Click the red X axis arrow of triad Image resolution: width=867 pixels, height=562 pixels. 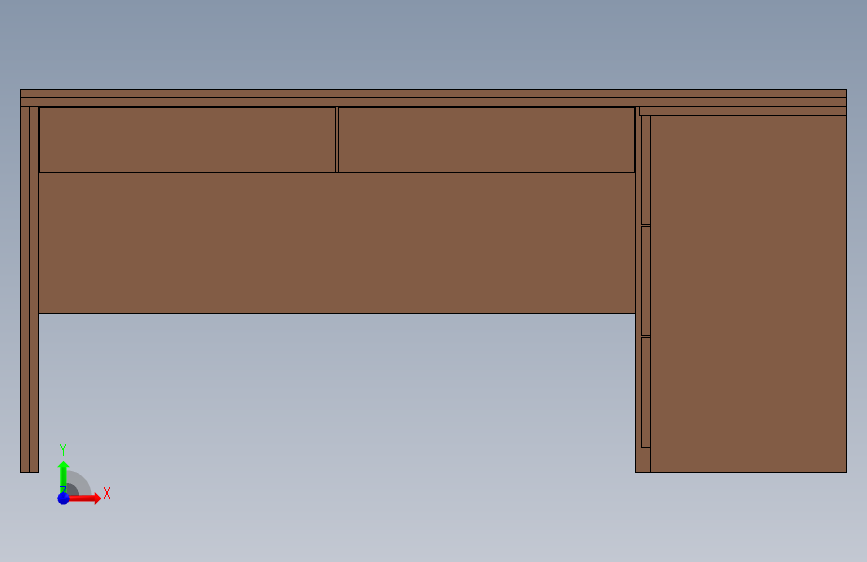84,498
